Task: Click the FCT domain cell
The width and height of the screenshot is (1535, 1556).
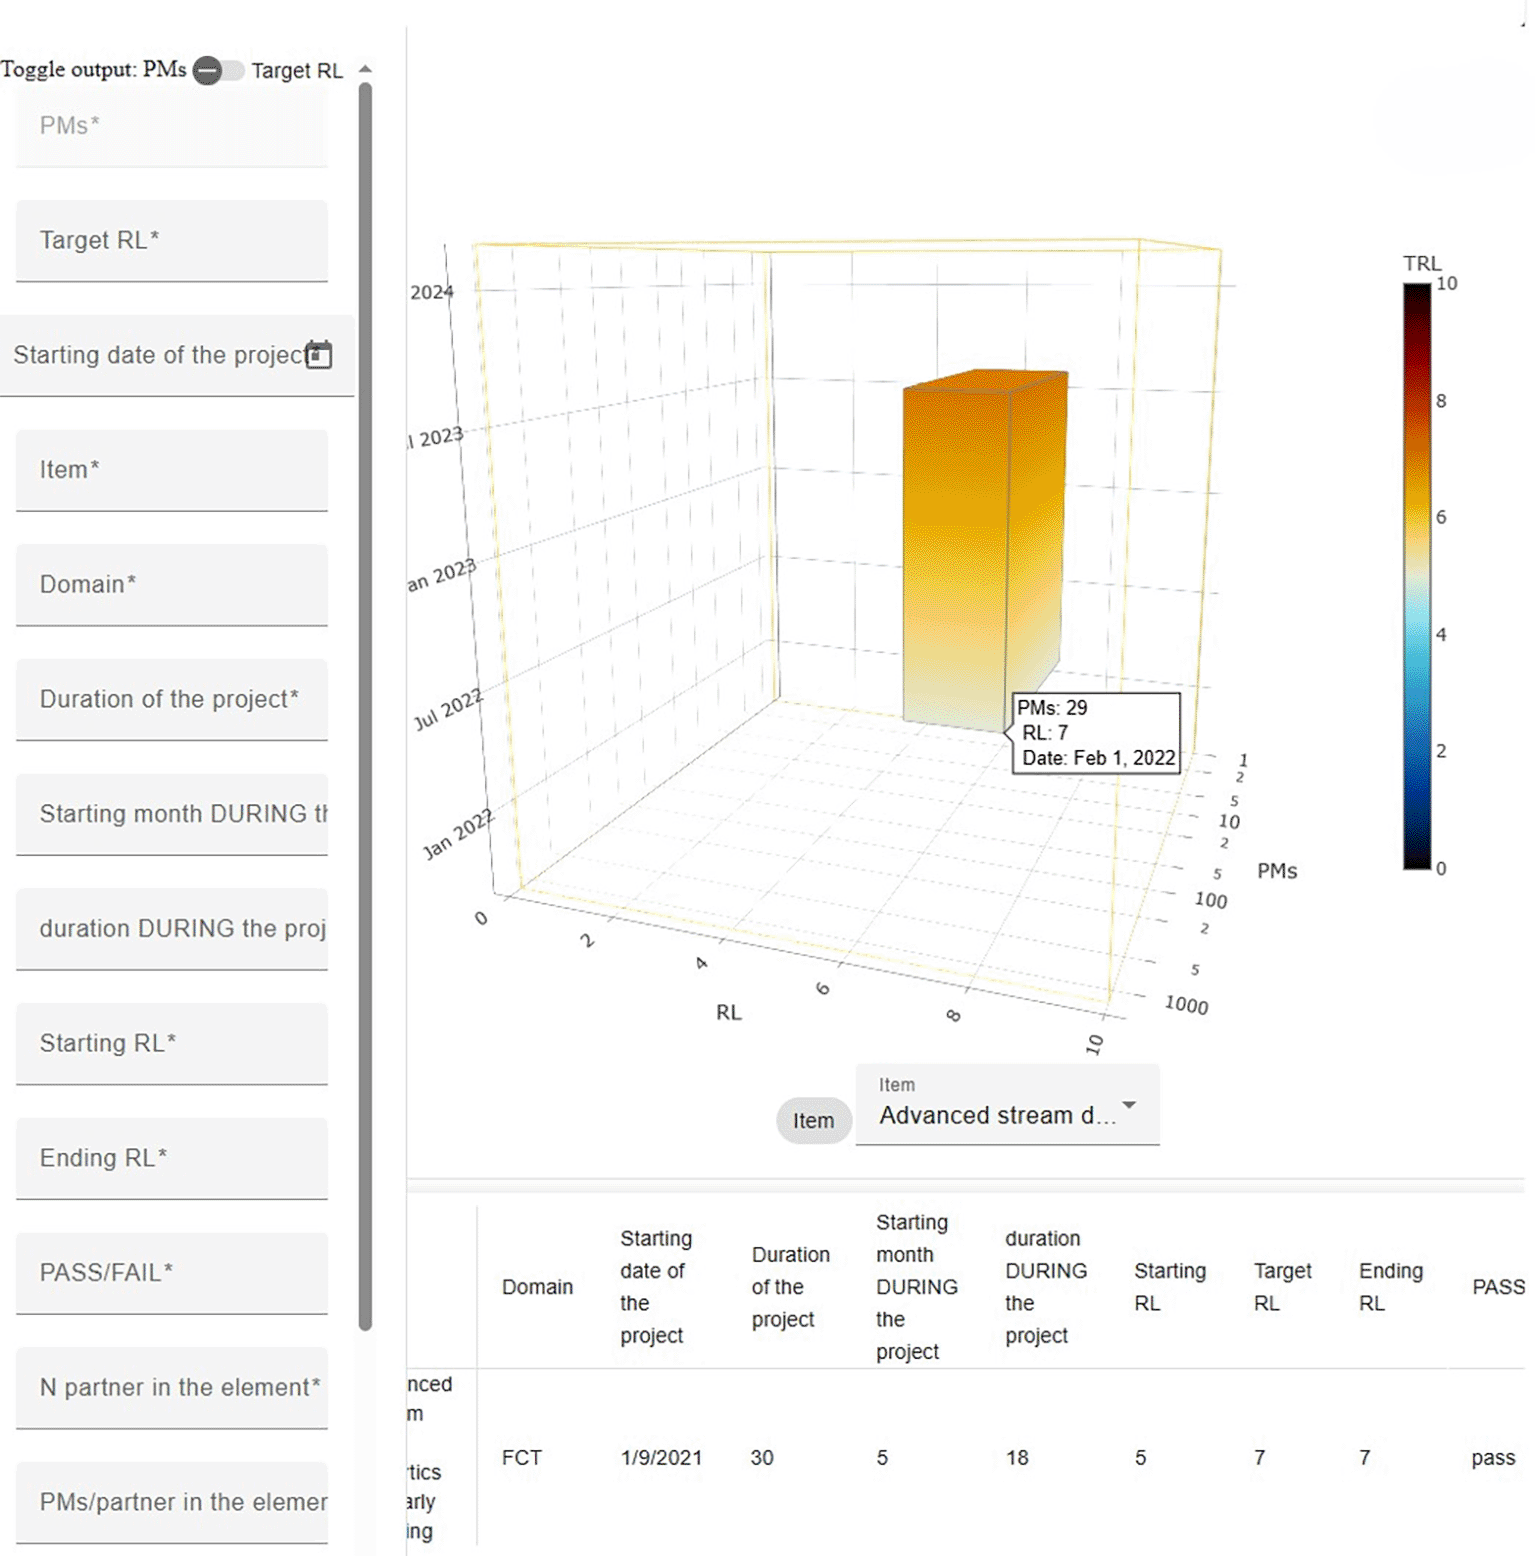Action: click(521, 1458)
